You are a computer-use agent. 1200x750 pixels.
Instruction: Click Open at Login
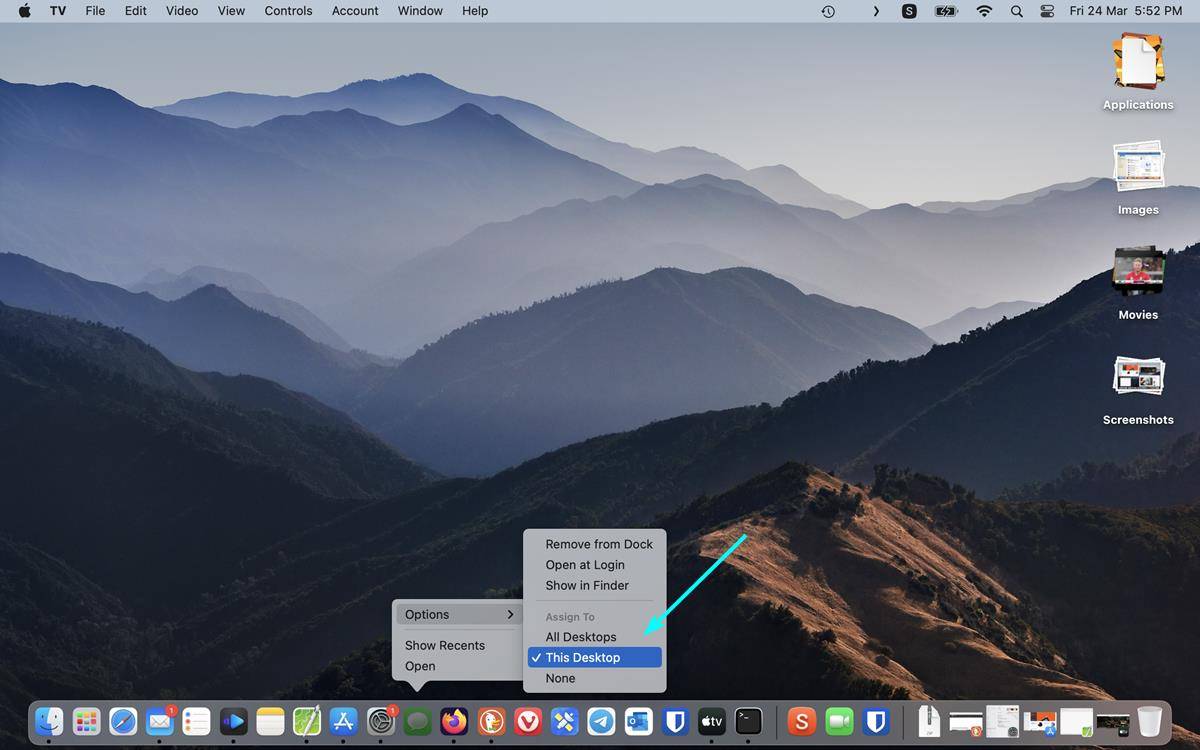[x=585, y=564]
